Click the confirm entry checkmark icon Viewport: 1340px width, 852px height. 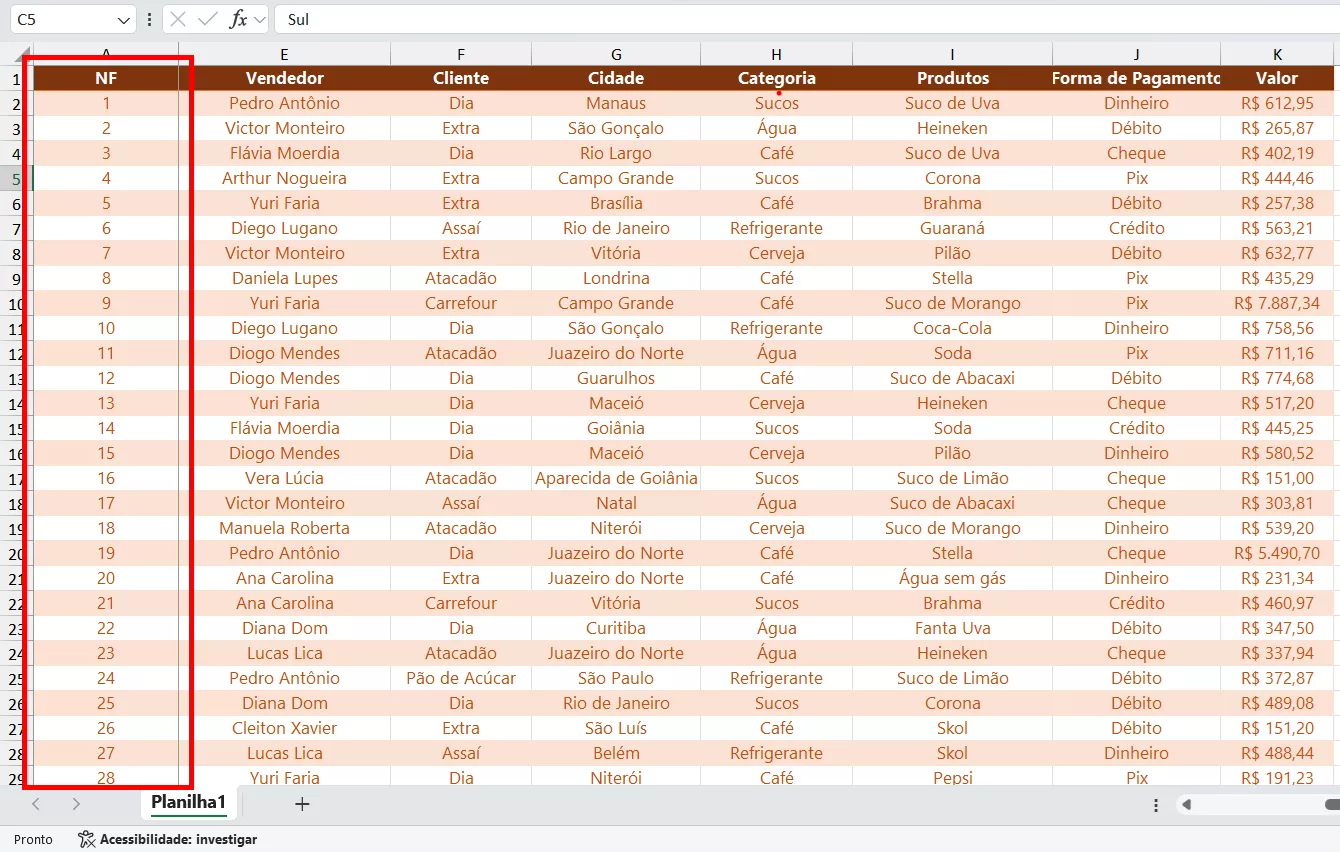207,20
